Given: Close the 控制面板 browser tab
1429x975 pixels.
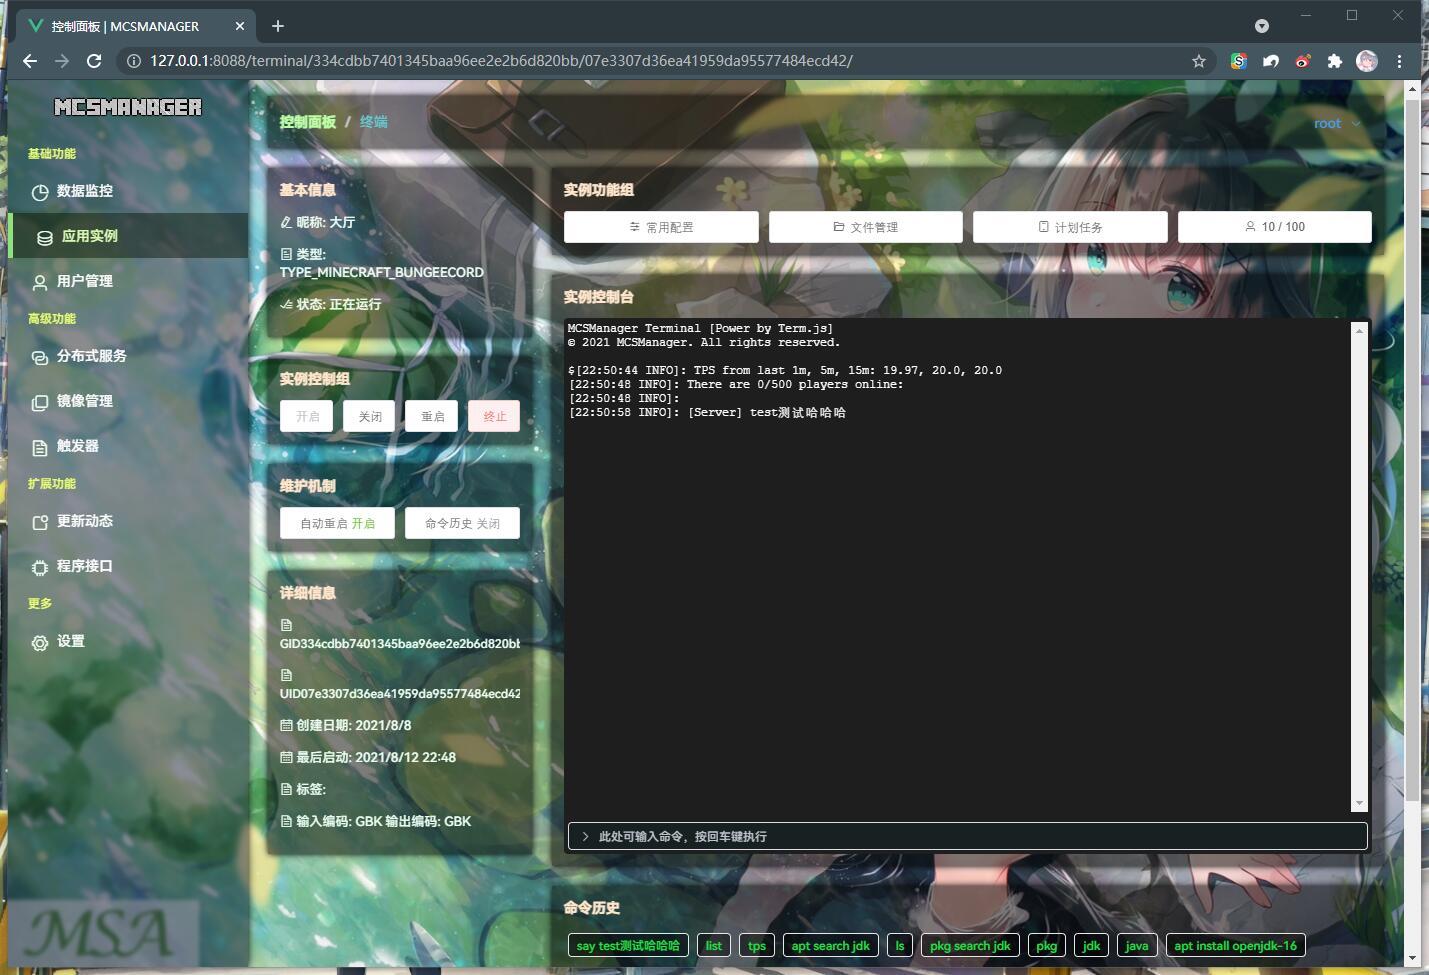Looking at the screenshot, I should point(241,26).
